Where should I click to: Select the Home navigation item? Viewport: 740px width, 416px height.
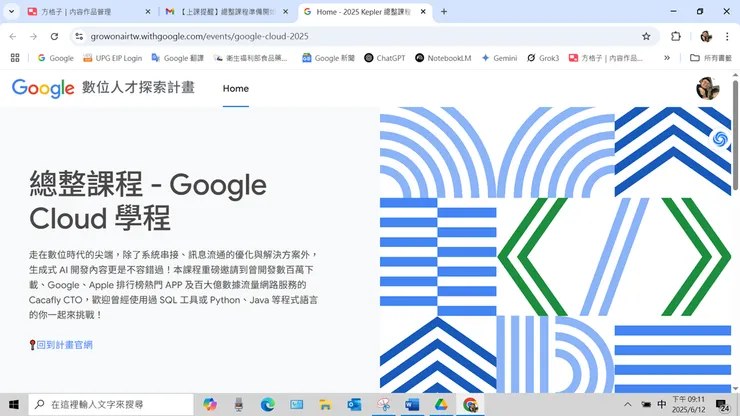[235, 88]
